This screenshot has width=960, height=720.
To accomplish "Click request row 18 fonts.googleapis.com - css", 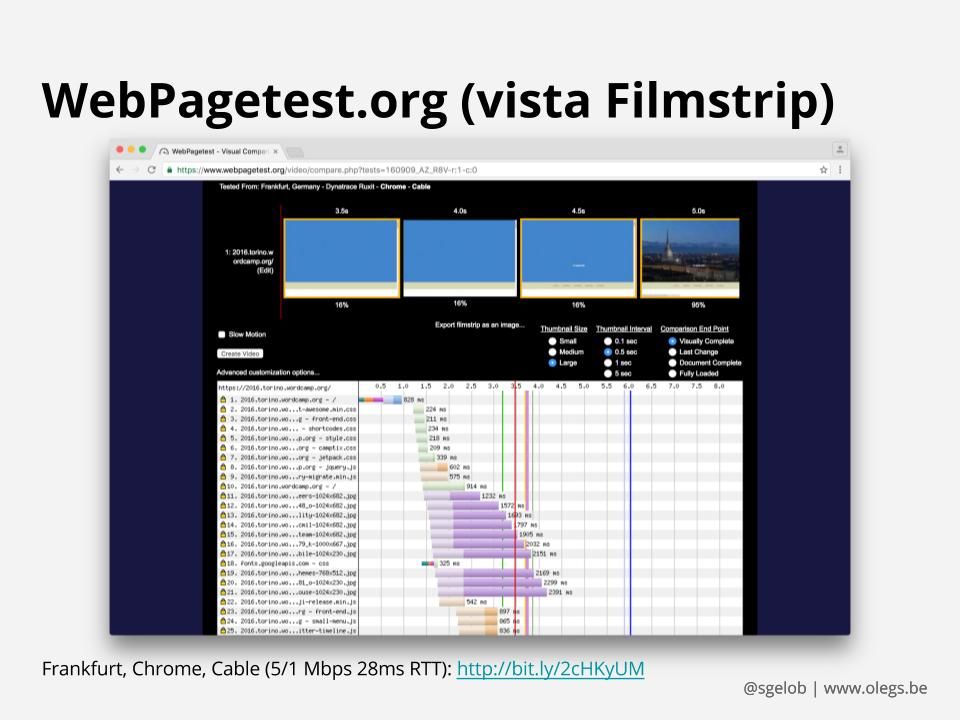I will click(x=480, y=563).
